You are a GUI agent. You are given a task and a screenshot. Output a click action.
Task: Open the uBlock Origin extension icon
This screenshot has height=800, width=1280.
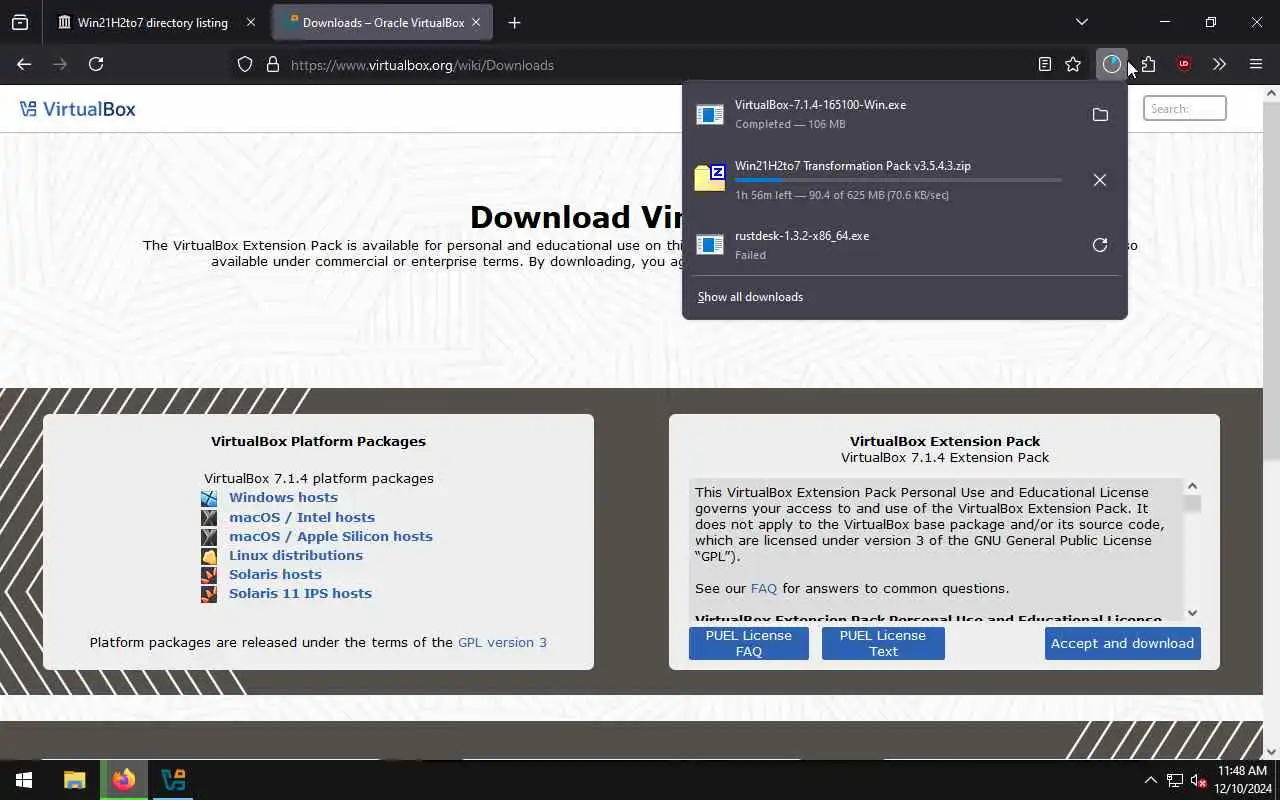pyautogui.click(x=1184, y=65)
